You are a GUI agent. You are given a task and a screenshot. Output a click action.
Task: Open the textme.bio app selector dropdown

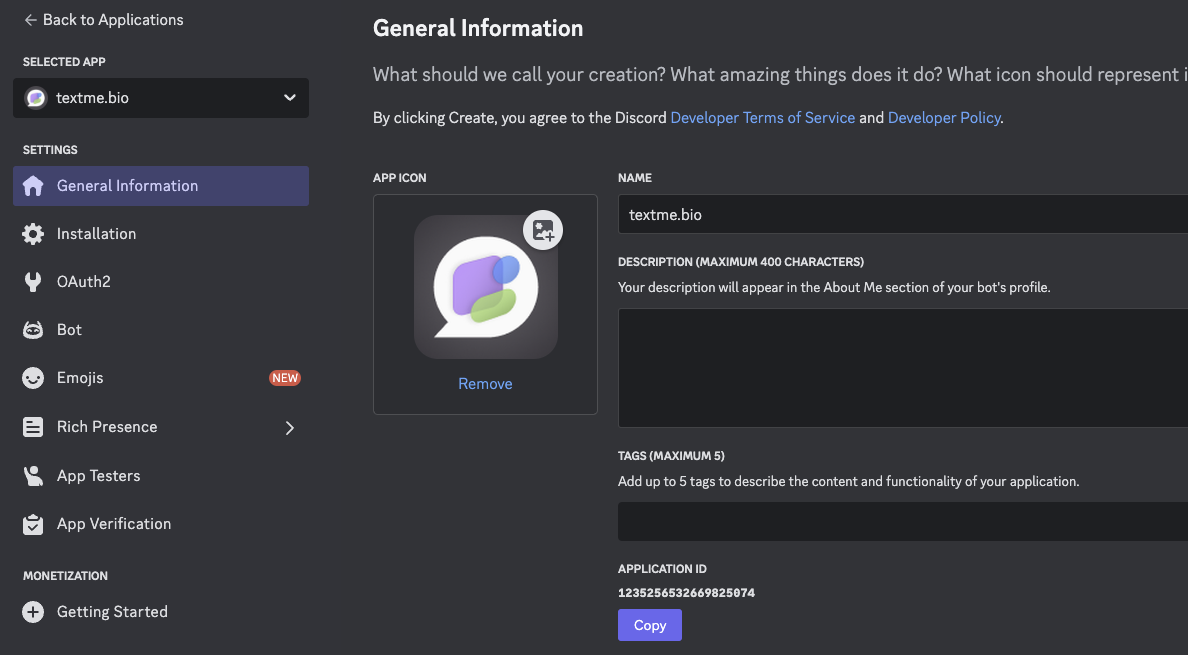[160, 97]
